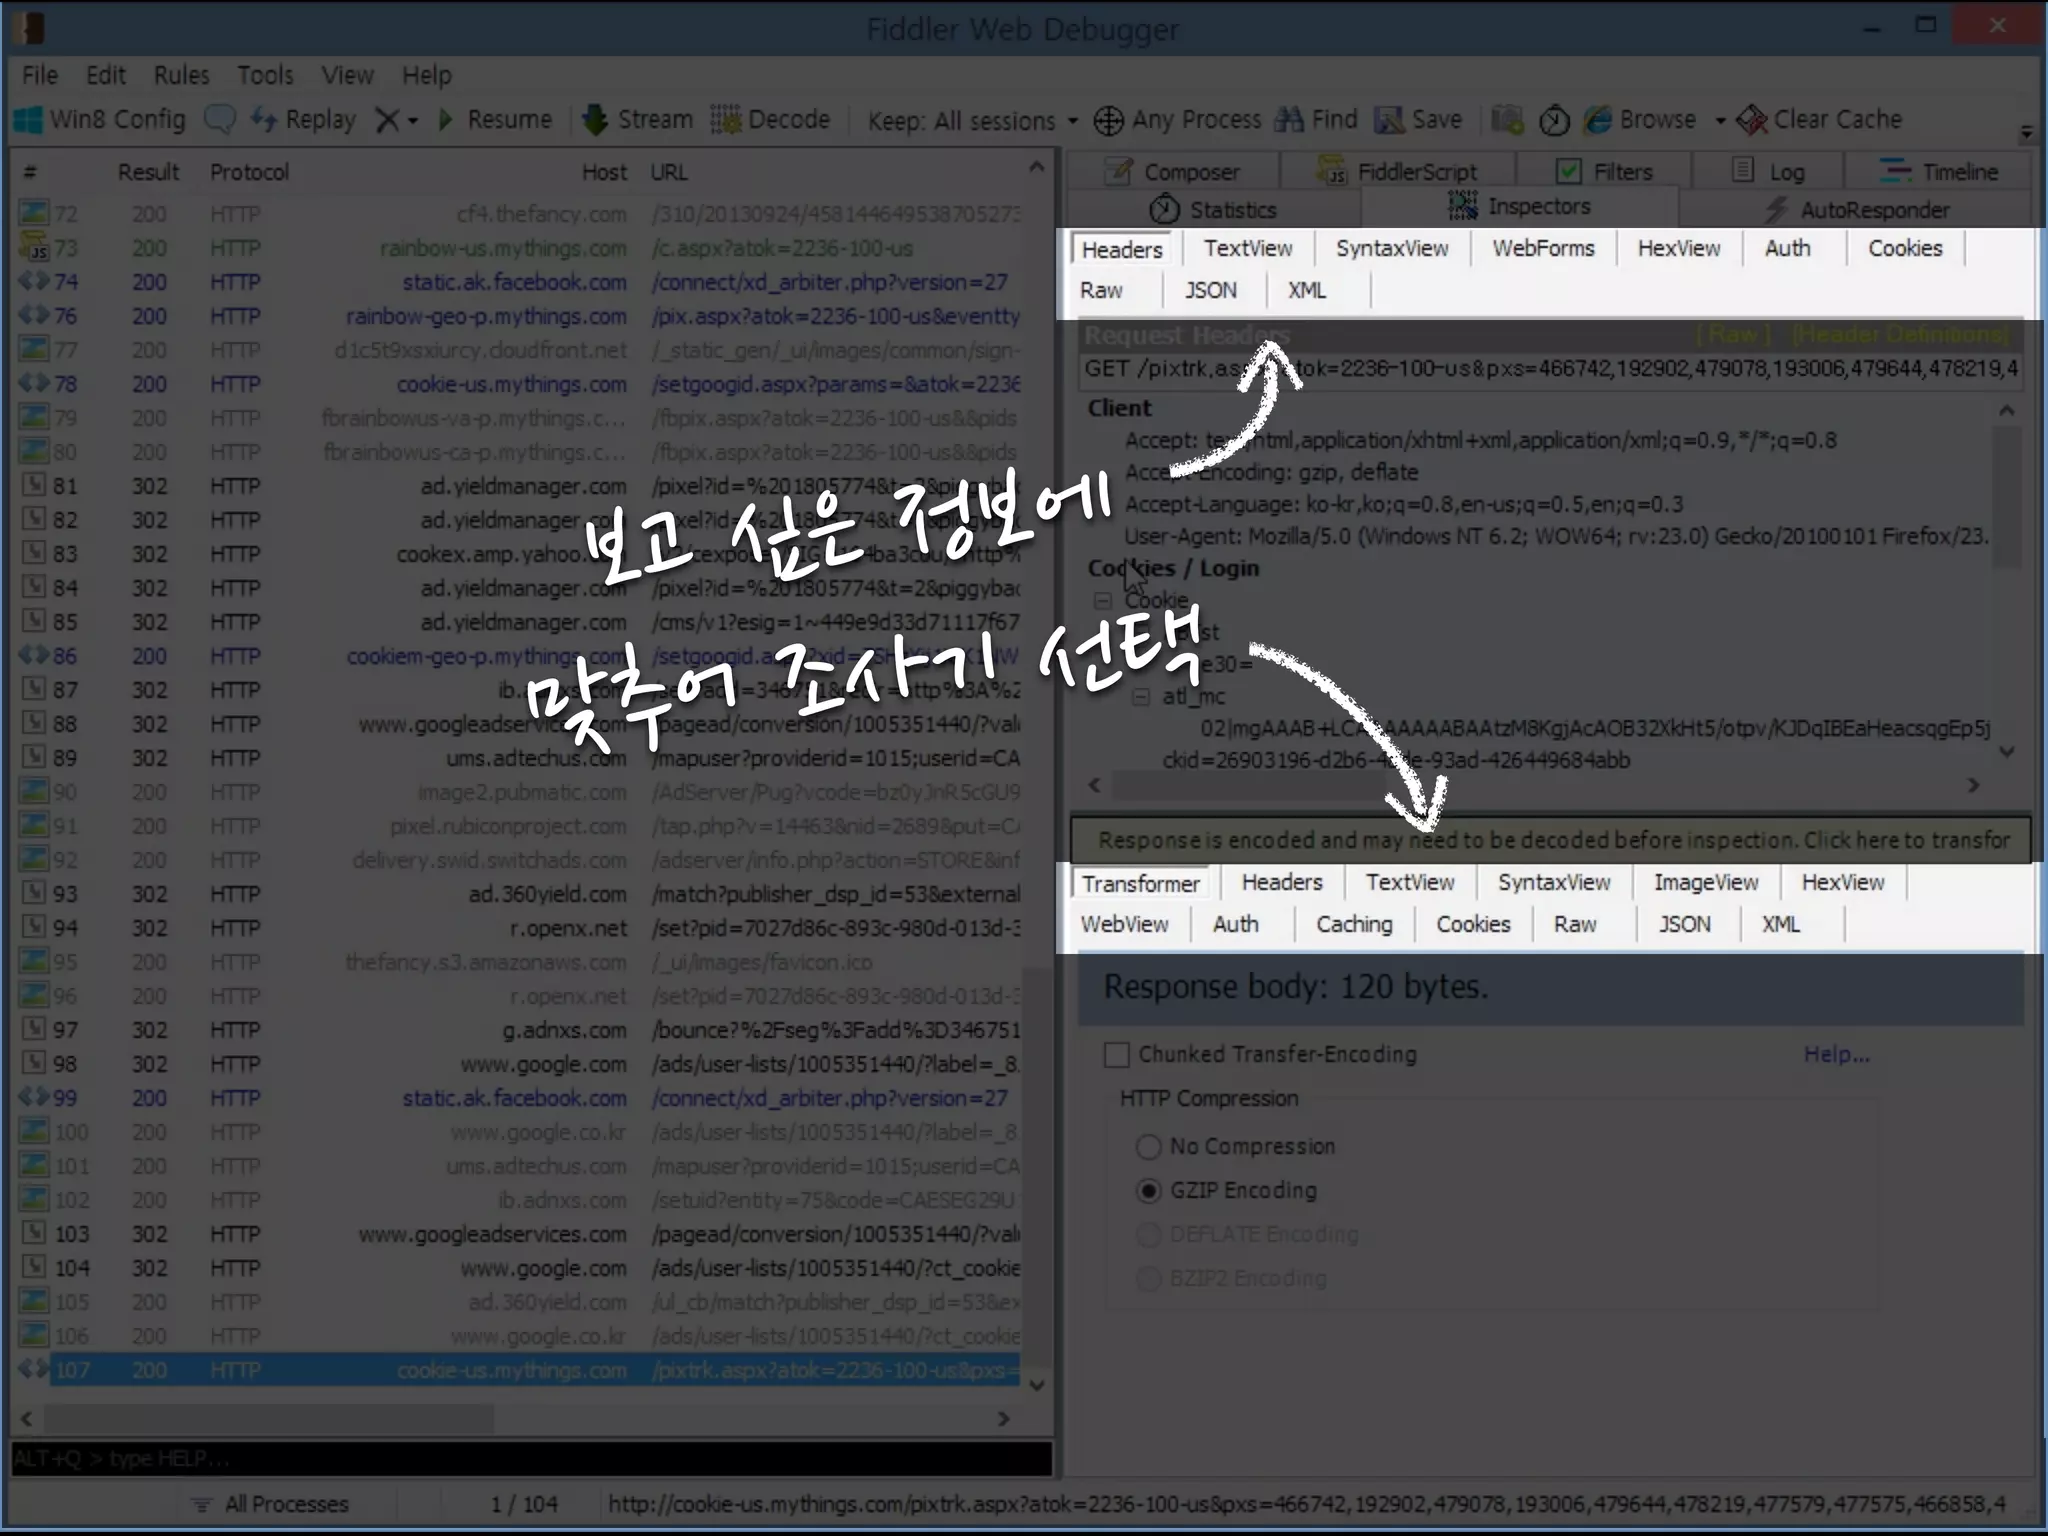
Task: Select No Compression radio option
Action: 1149,1147
